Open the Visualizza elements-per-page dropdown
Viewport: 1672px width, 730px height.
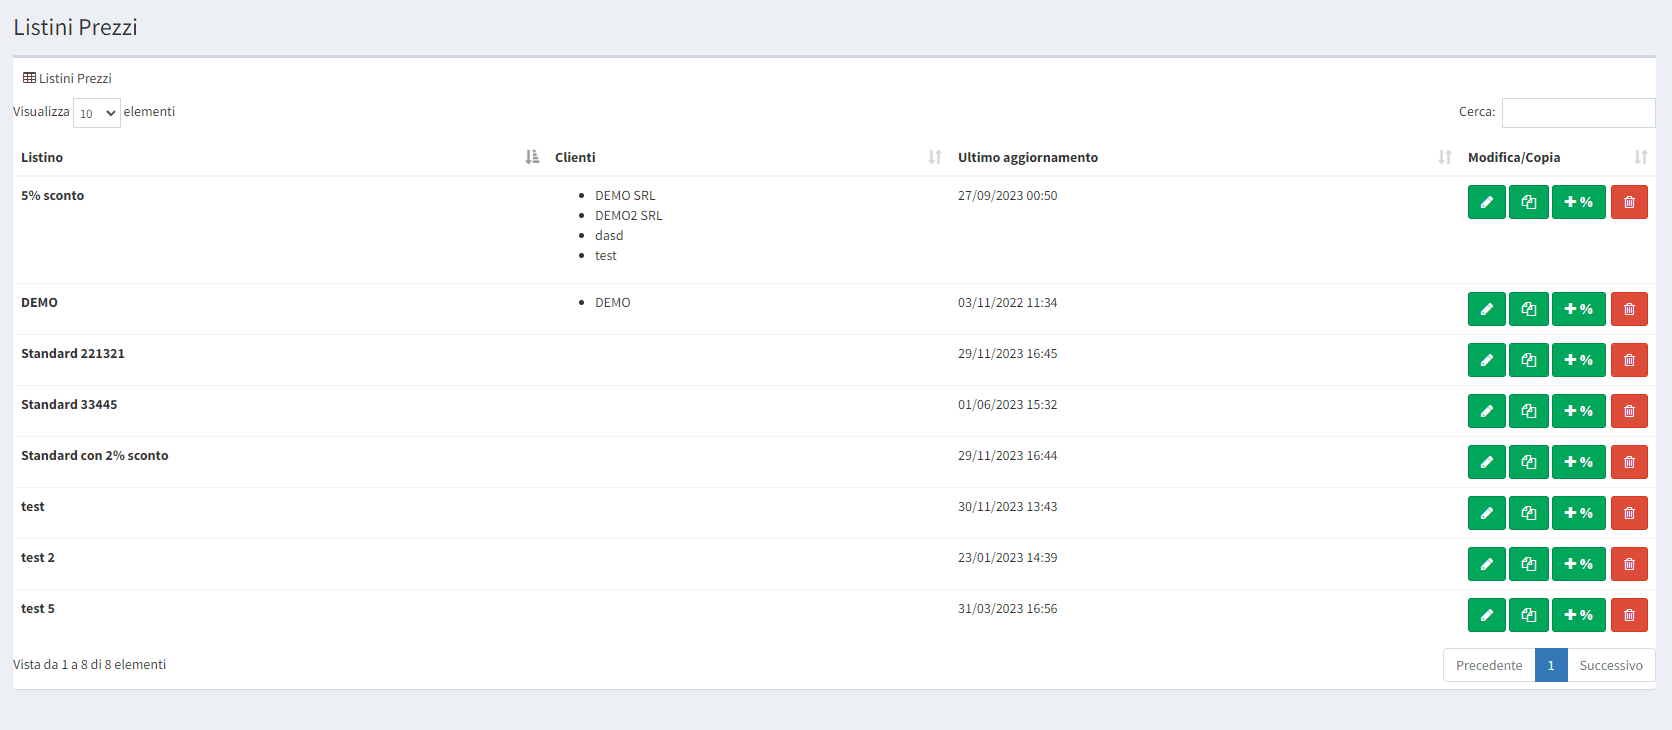coord(97,113)
